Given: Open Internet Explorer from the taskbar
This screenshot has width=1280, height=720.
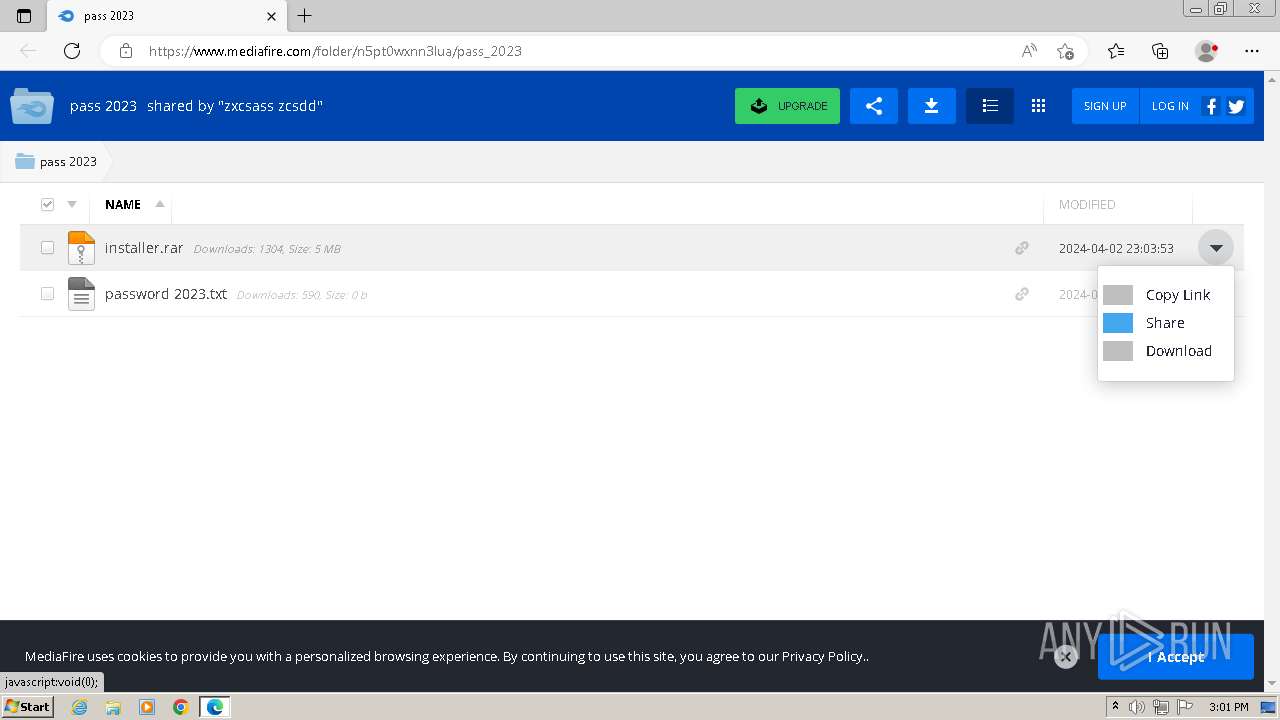Looking at the screenshot, I should point(80,707).
